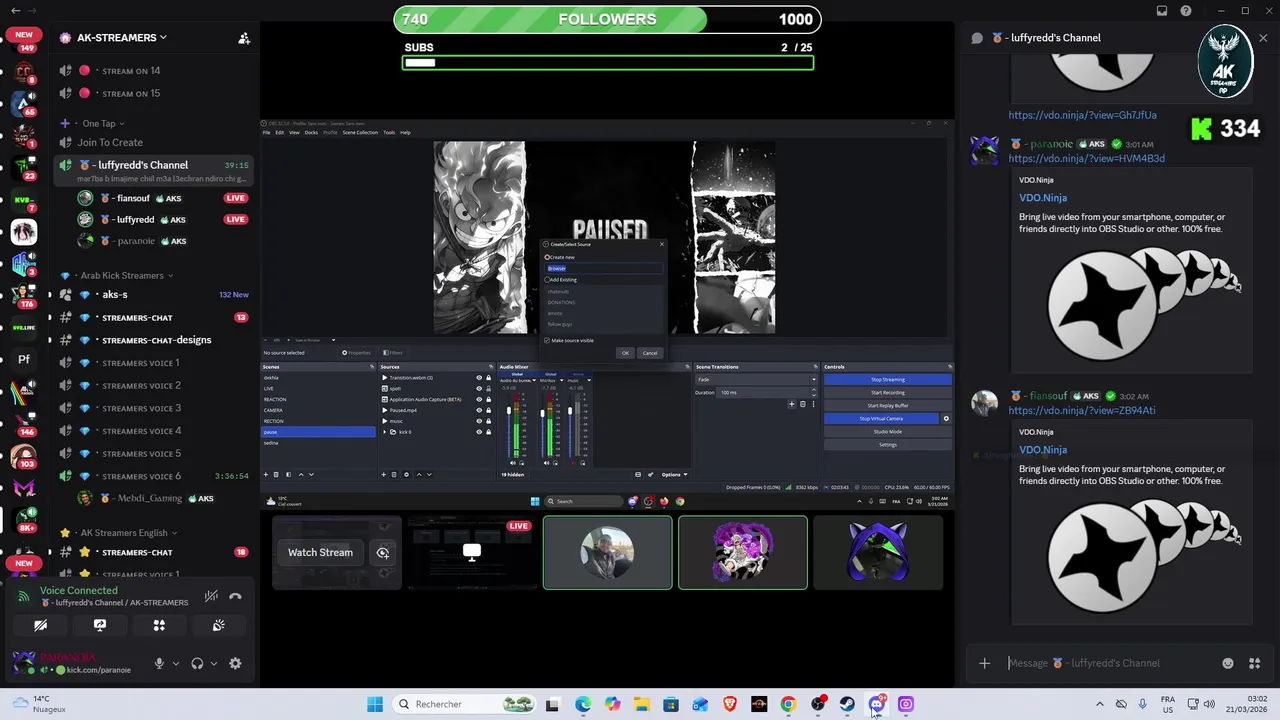Viewport: 1280px width, 720px height.
Task: Click Stop Streaming in shared OBS view
Action: point(887,379)
